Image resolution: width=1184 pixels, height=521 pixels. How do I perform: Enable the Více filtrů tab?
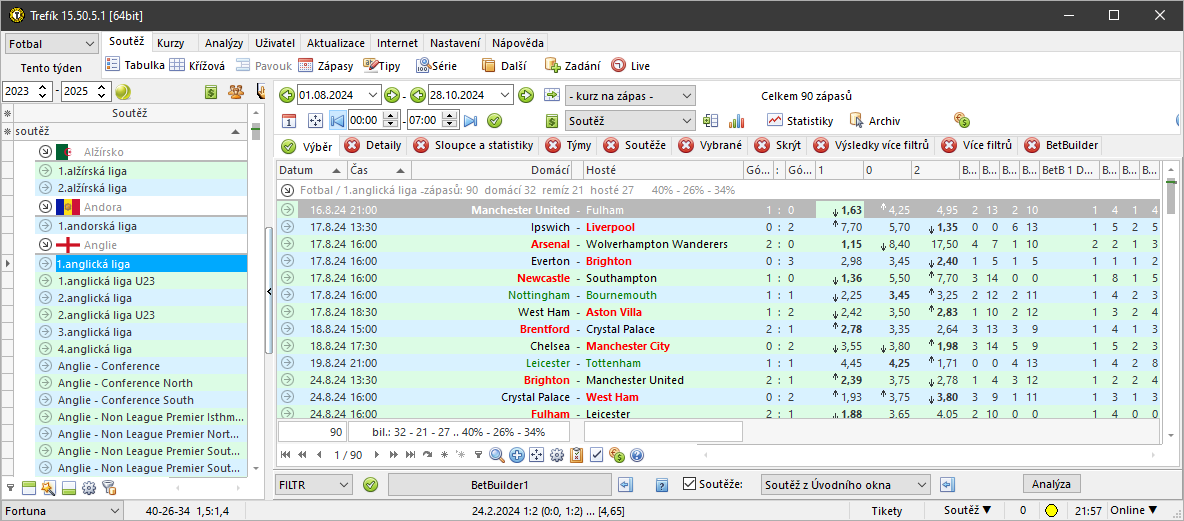click(979, 145)
